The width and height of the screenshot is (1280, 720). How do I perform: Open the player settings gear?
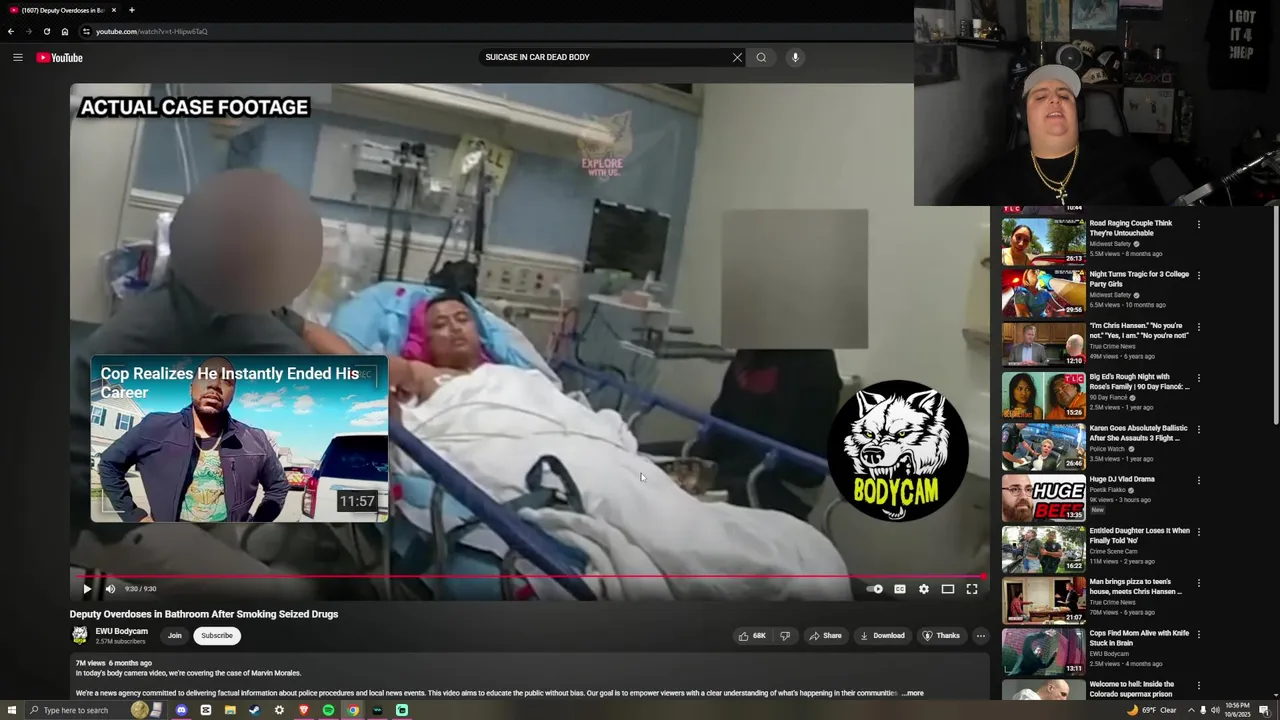coord(923,589)
